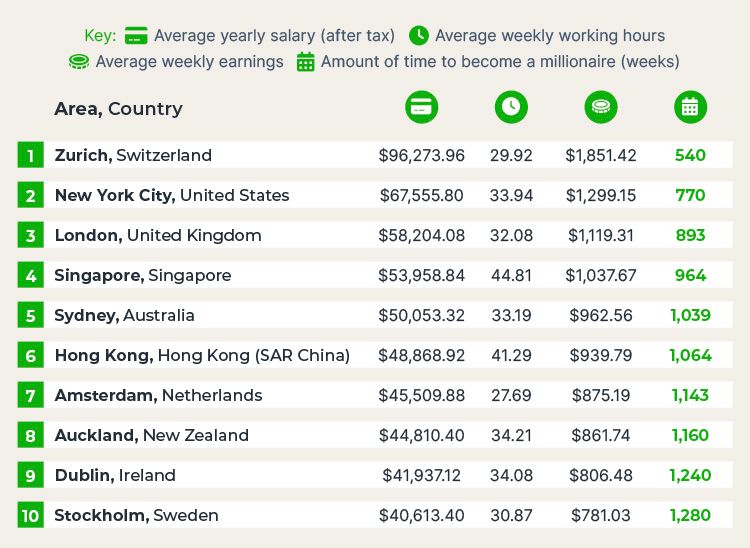Image resolution: width=750 pixels, height=548 pixels.
Task: Select the Zurich, Switzerland row label
Action: [x=133, y=155]
